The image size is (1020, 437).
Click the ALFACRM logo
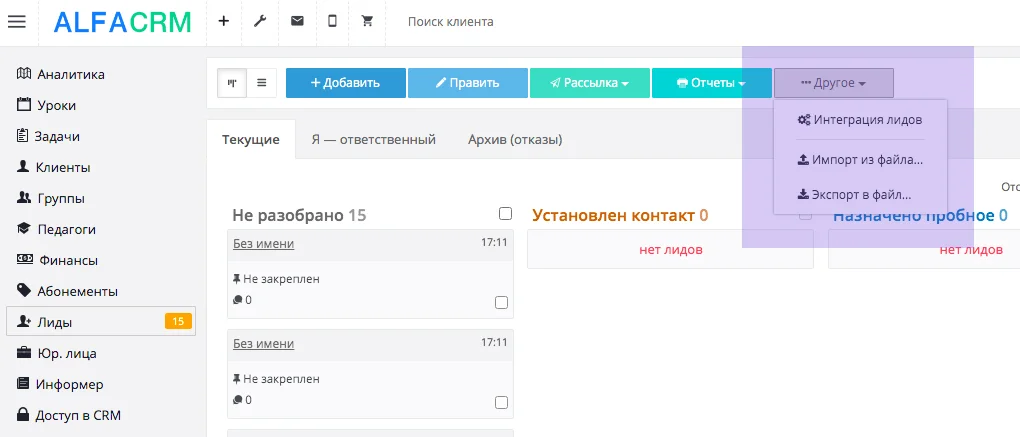click(122, 22)
